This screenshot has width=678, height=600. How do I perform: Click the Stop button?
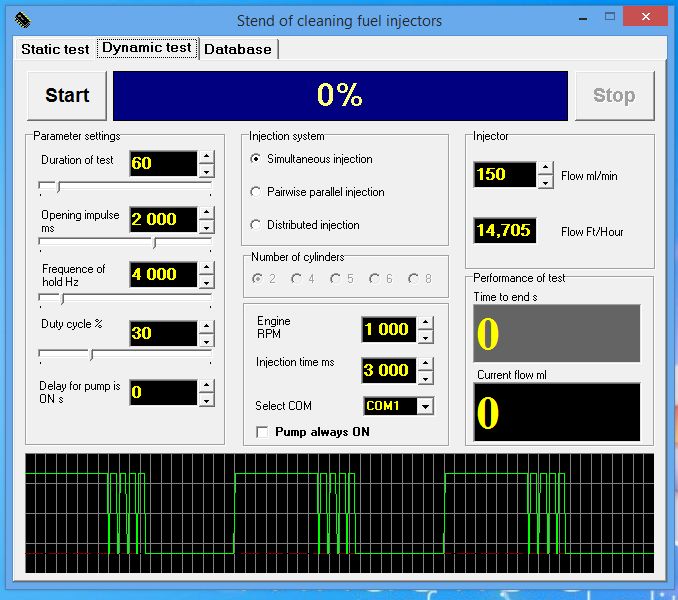pyautogui.click(x=614, y=96)
